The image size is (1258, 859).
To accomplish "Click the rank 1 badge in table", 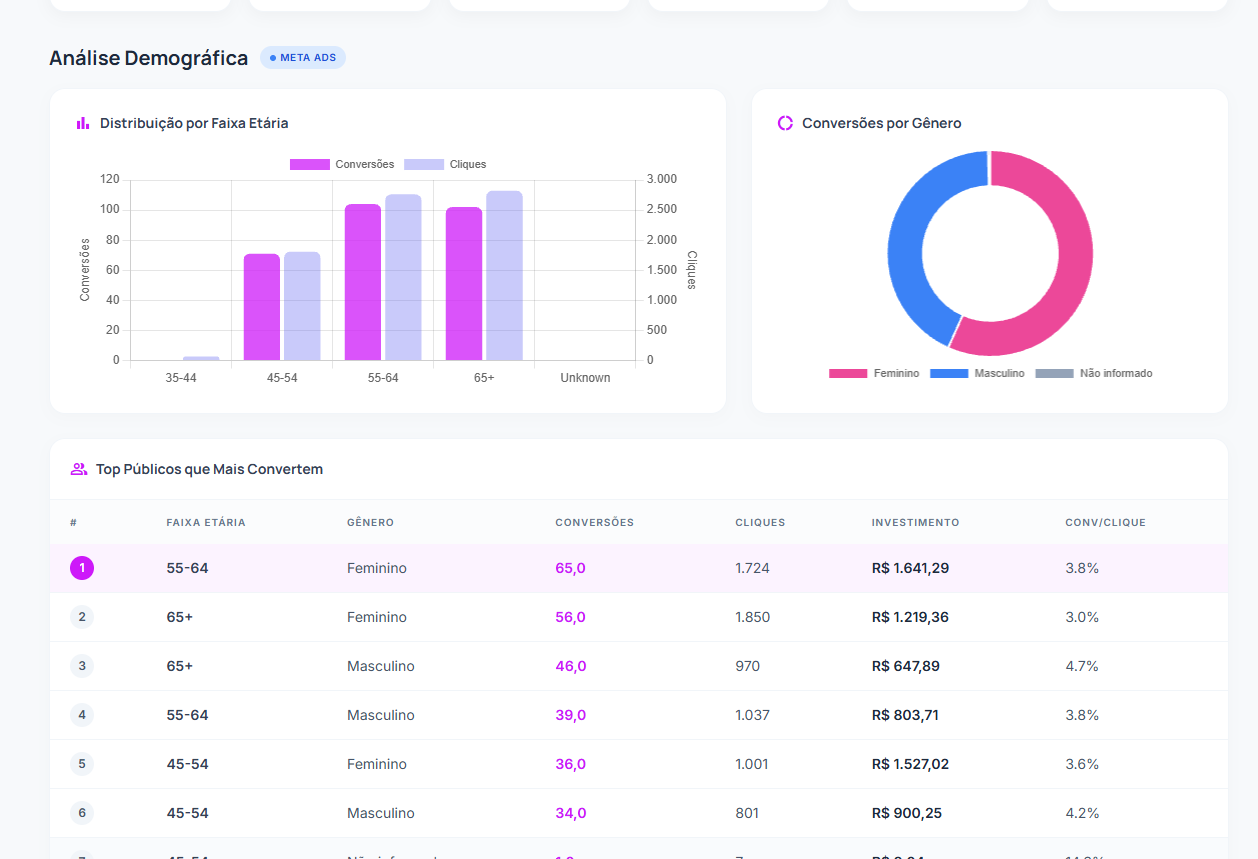I will [x=82, y=568].
